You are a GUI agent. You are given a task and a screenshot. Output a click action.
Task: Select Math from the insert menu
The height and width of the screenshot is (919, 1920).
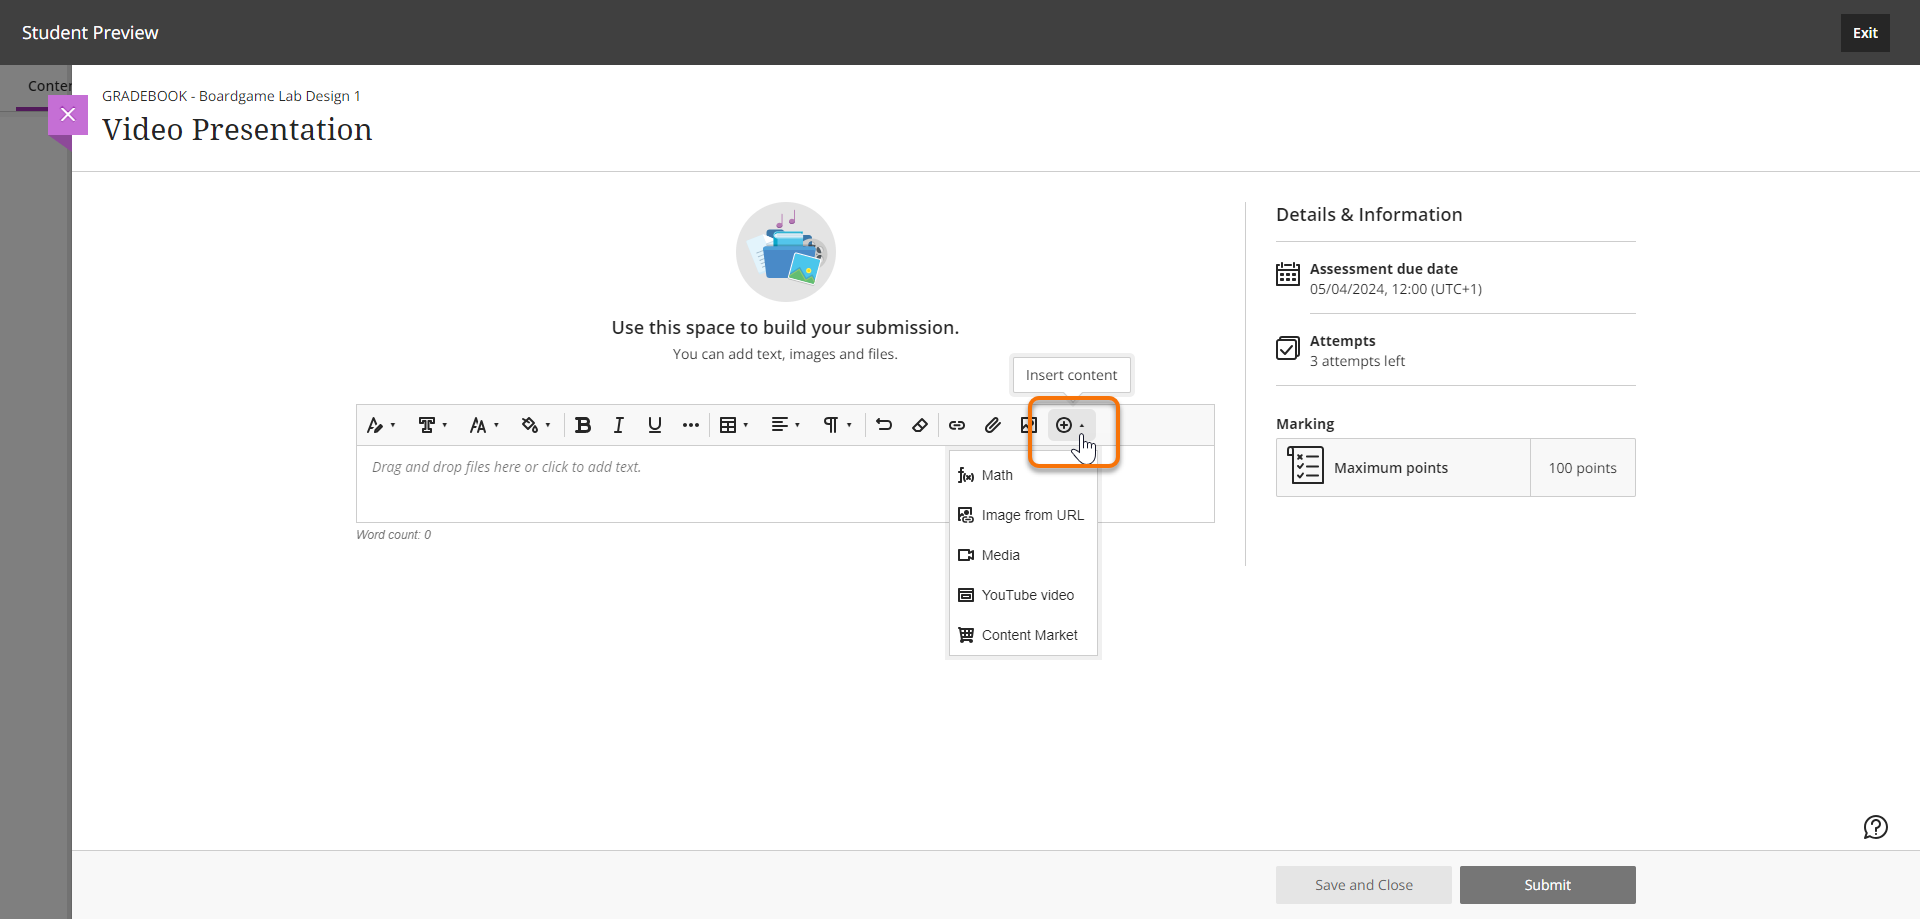997,475
